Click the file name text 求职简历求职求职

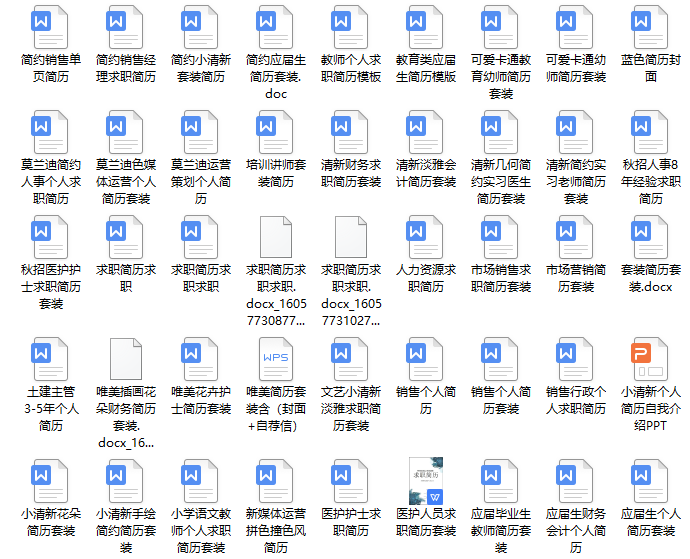click(x=201, y=278)
